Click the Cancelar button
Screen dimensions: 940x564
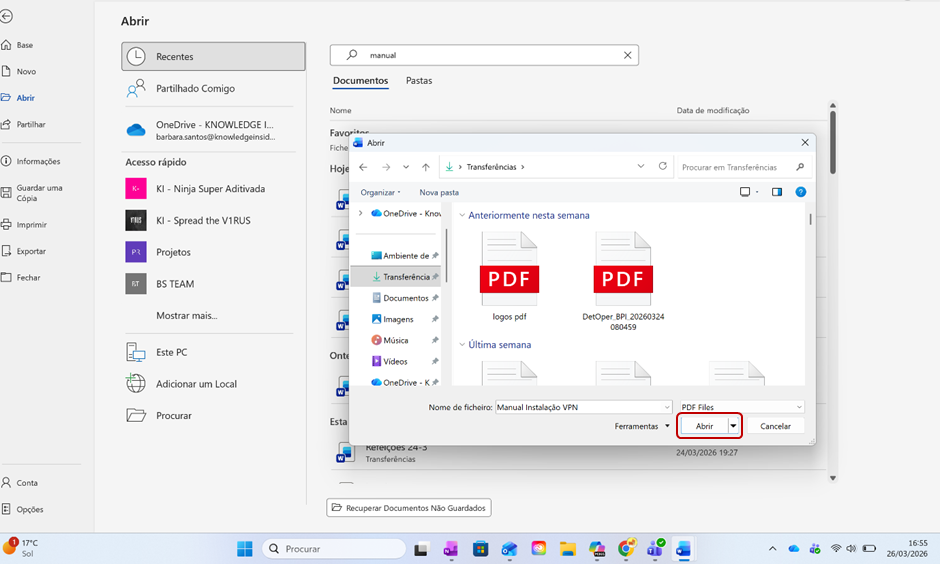coord(775,426)
